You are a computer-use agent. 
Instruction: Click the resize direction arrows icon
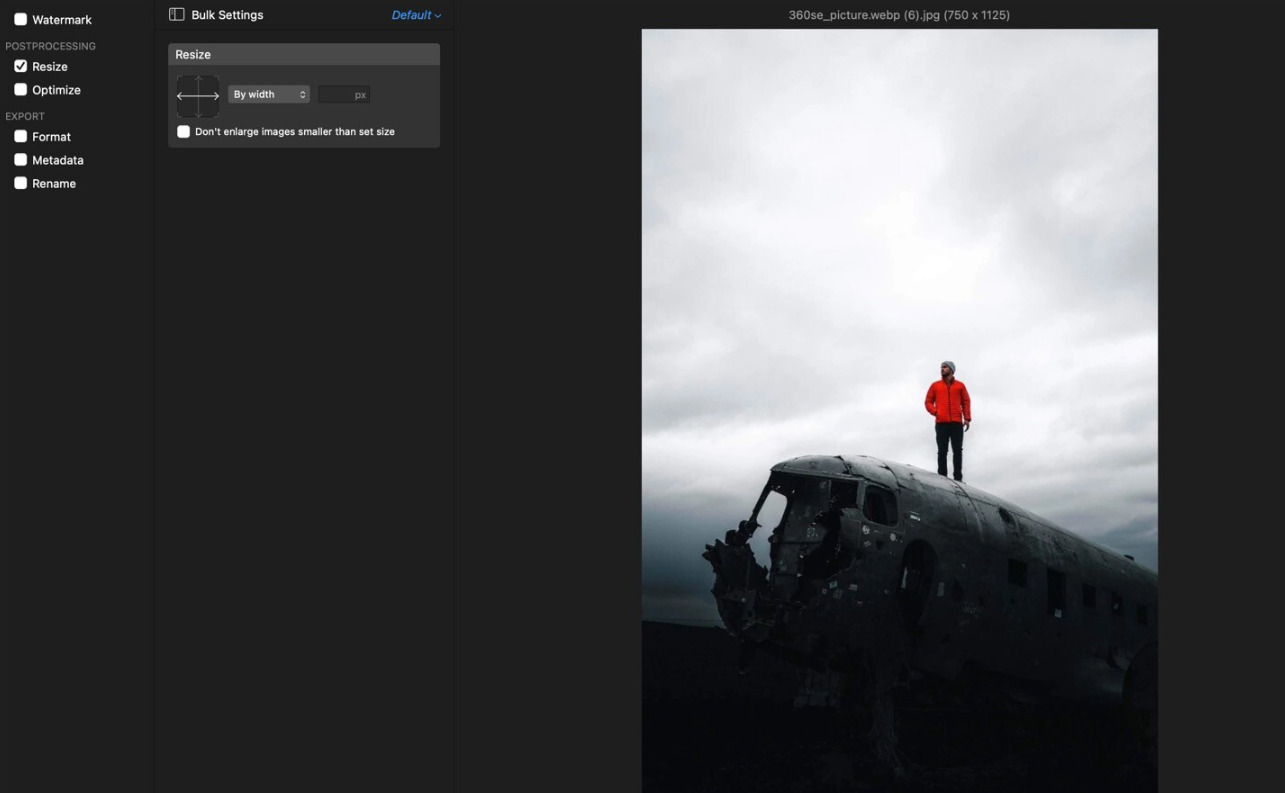198,96
